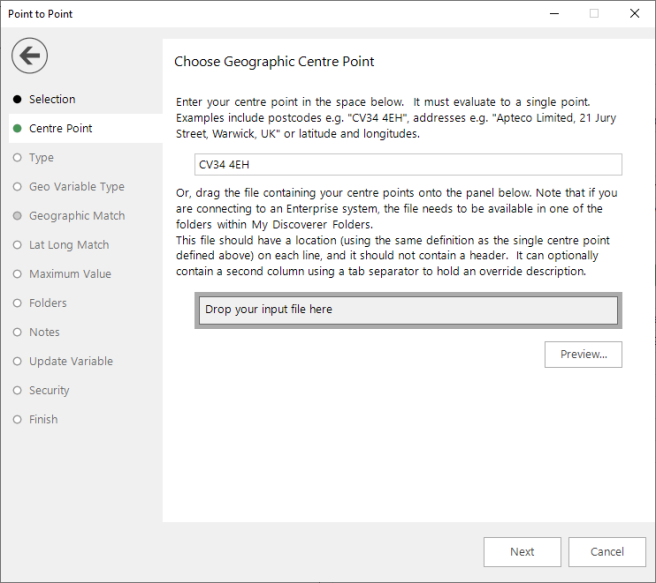Select the Update Variable step
The image size is (656, 583).
(x=71, y=361)
